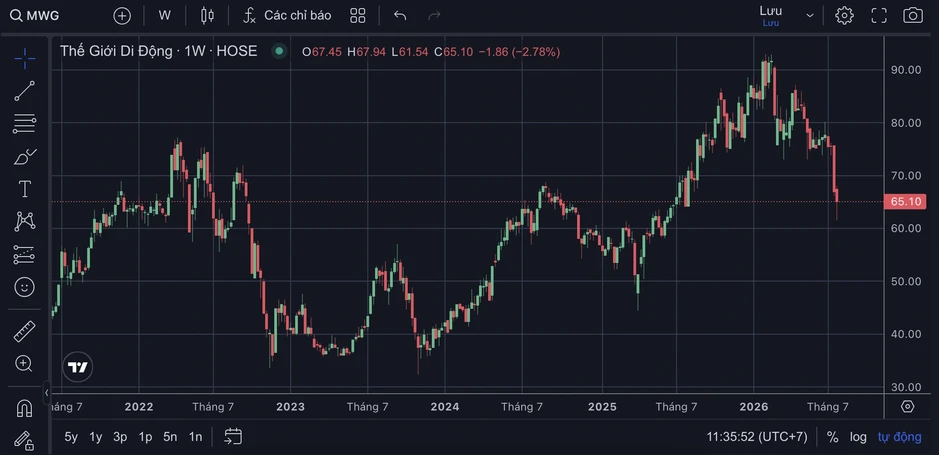Select the forecasting and measurement tool
The width and height of the screenshot is (939, 455).
point(25,255)
